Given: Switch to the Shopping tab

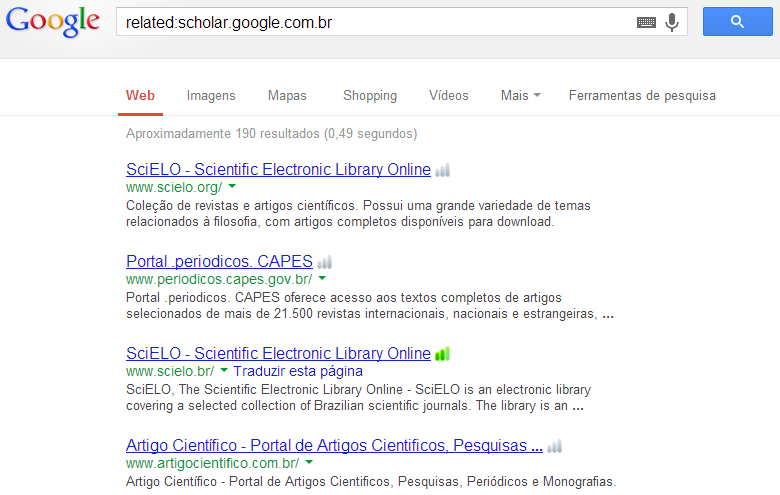Looking at the screenshot, I should pyautogui.click(x=370, y=96).
